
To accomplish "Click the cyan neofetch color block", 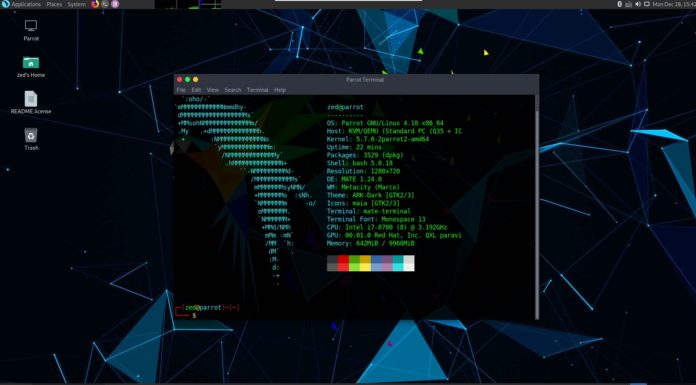I will (x=398, y=263).
